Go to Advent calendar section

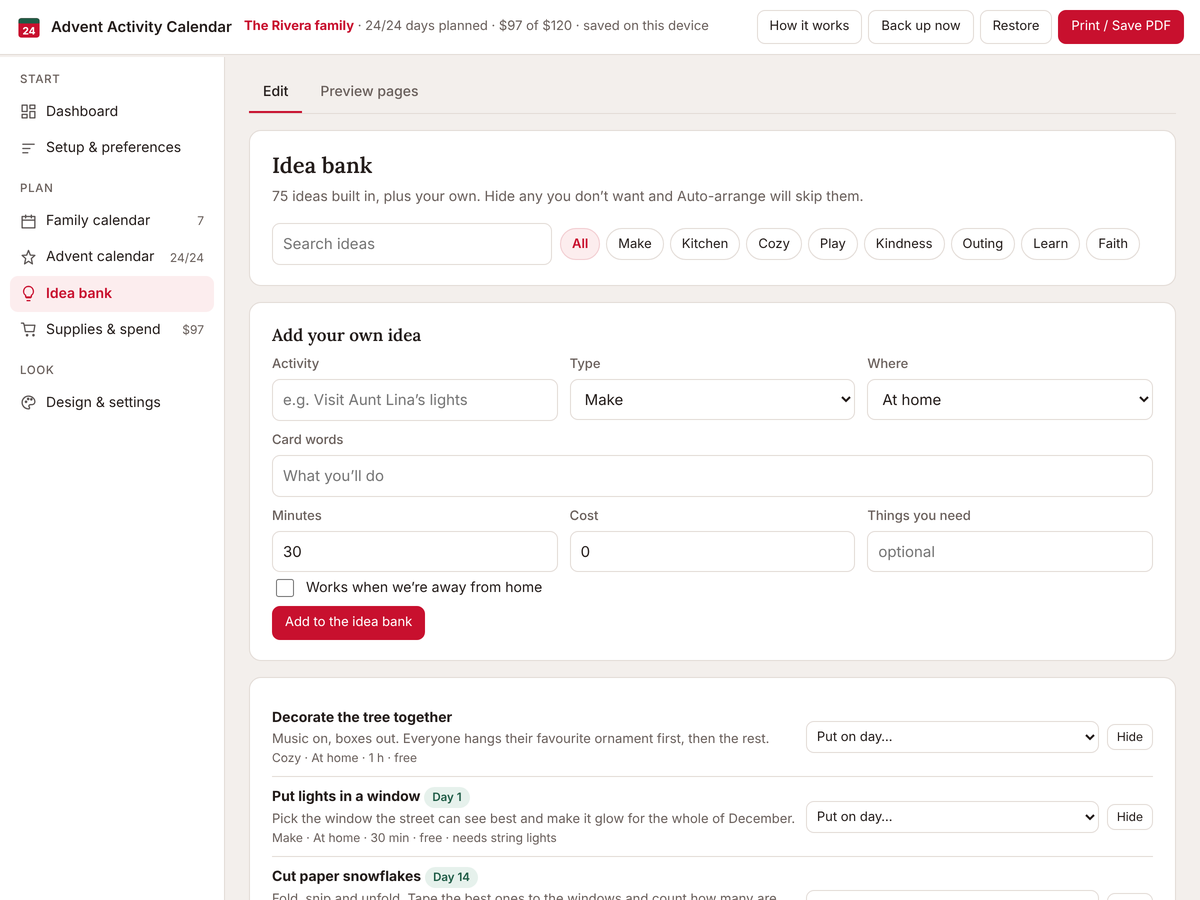tap(112, 257)
